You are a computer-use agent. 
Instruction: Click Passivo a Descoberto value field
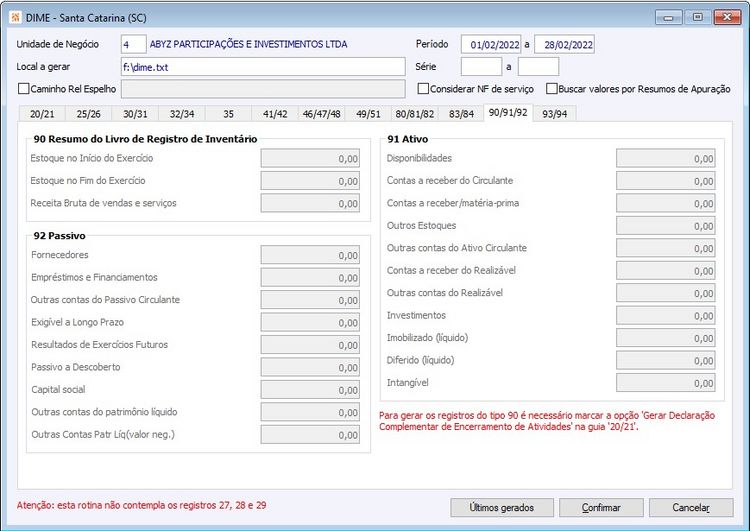(x=310, y=367)
